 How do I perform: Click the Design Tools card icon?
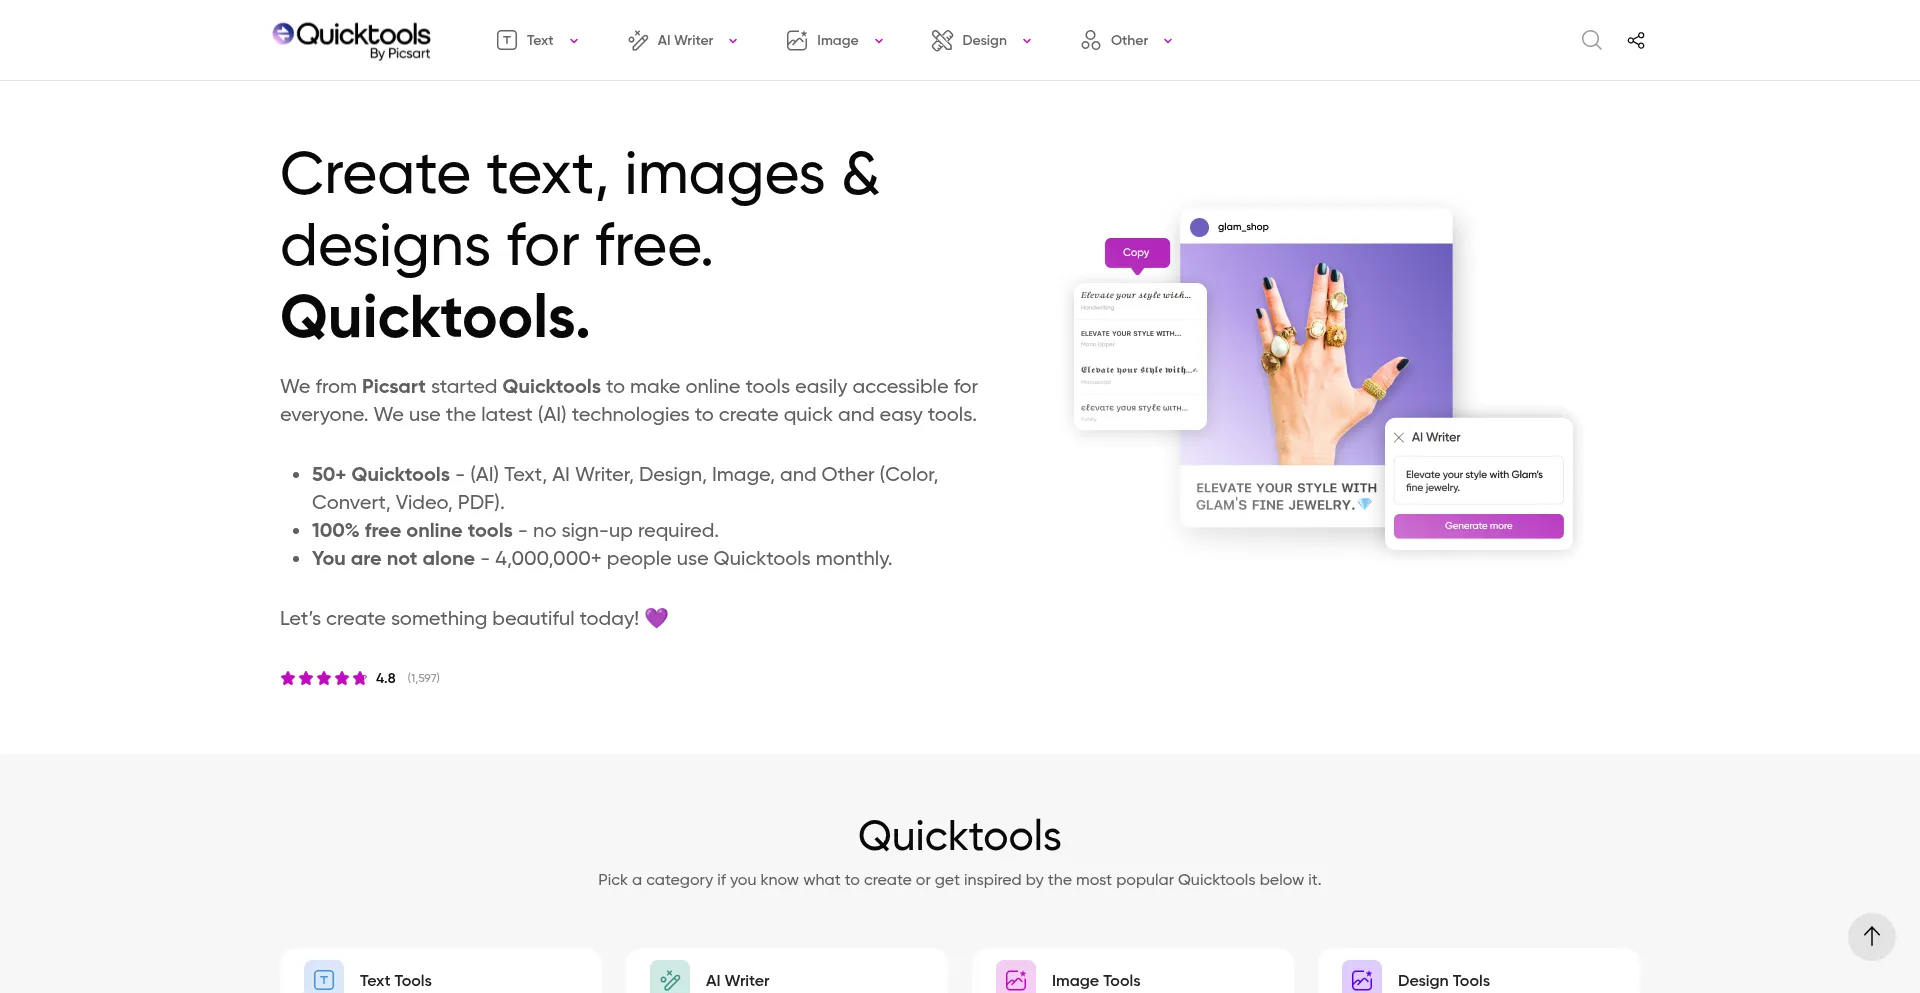(1362, 979)
